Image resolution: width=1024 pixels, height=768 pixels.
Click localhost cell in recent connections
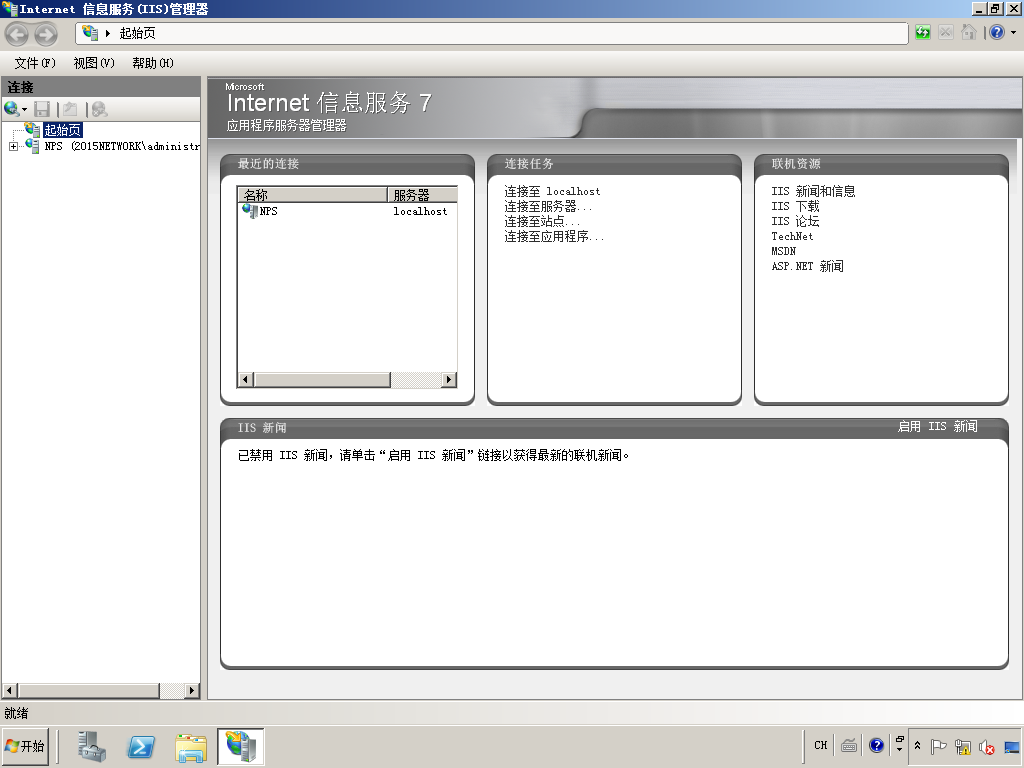click(x=420, y=212)
